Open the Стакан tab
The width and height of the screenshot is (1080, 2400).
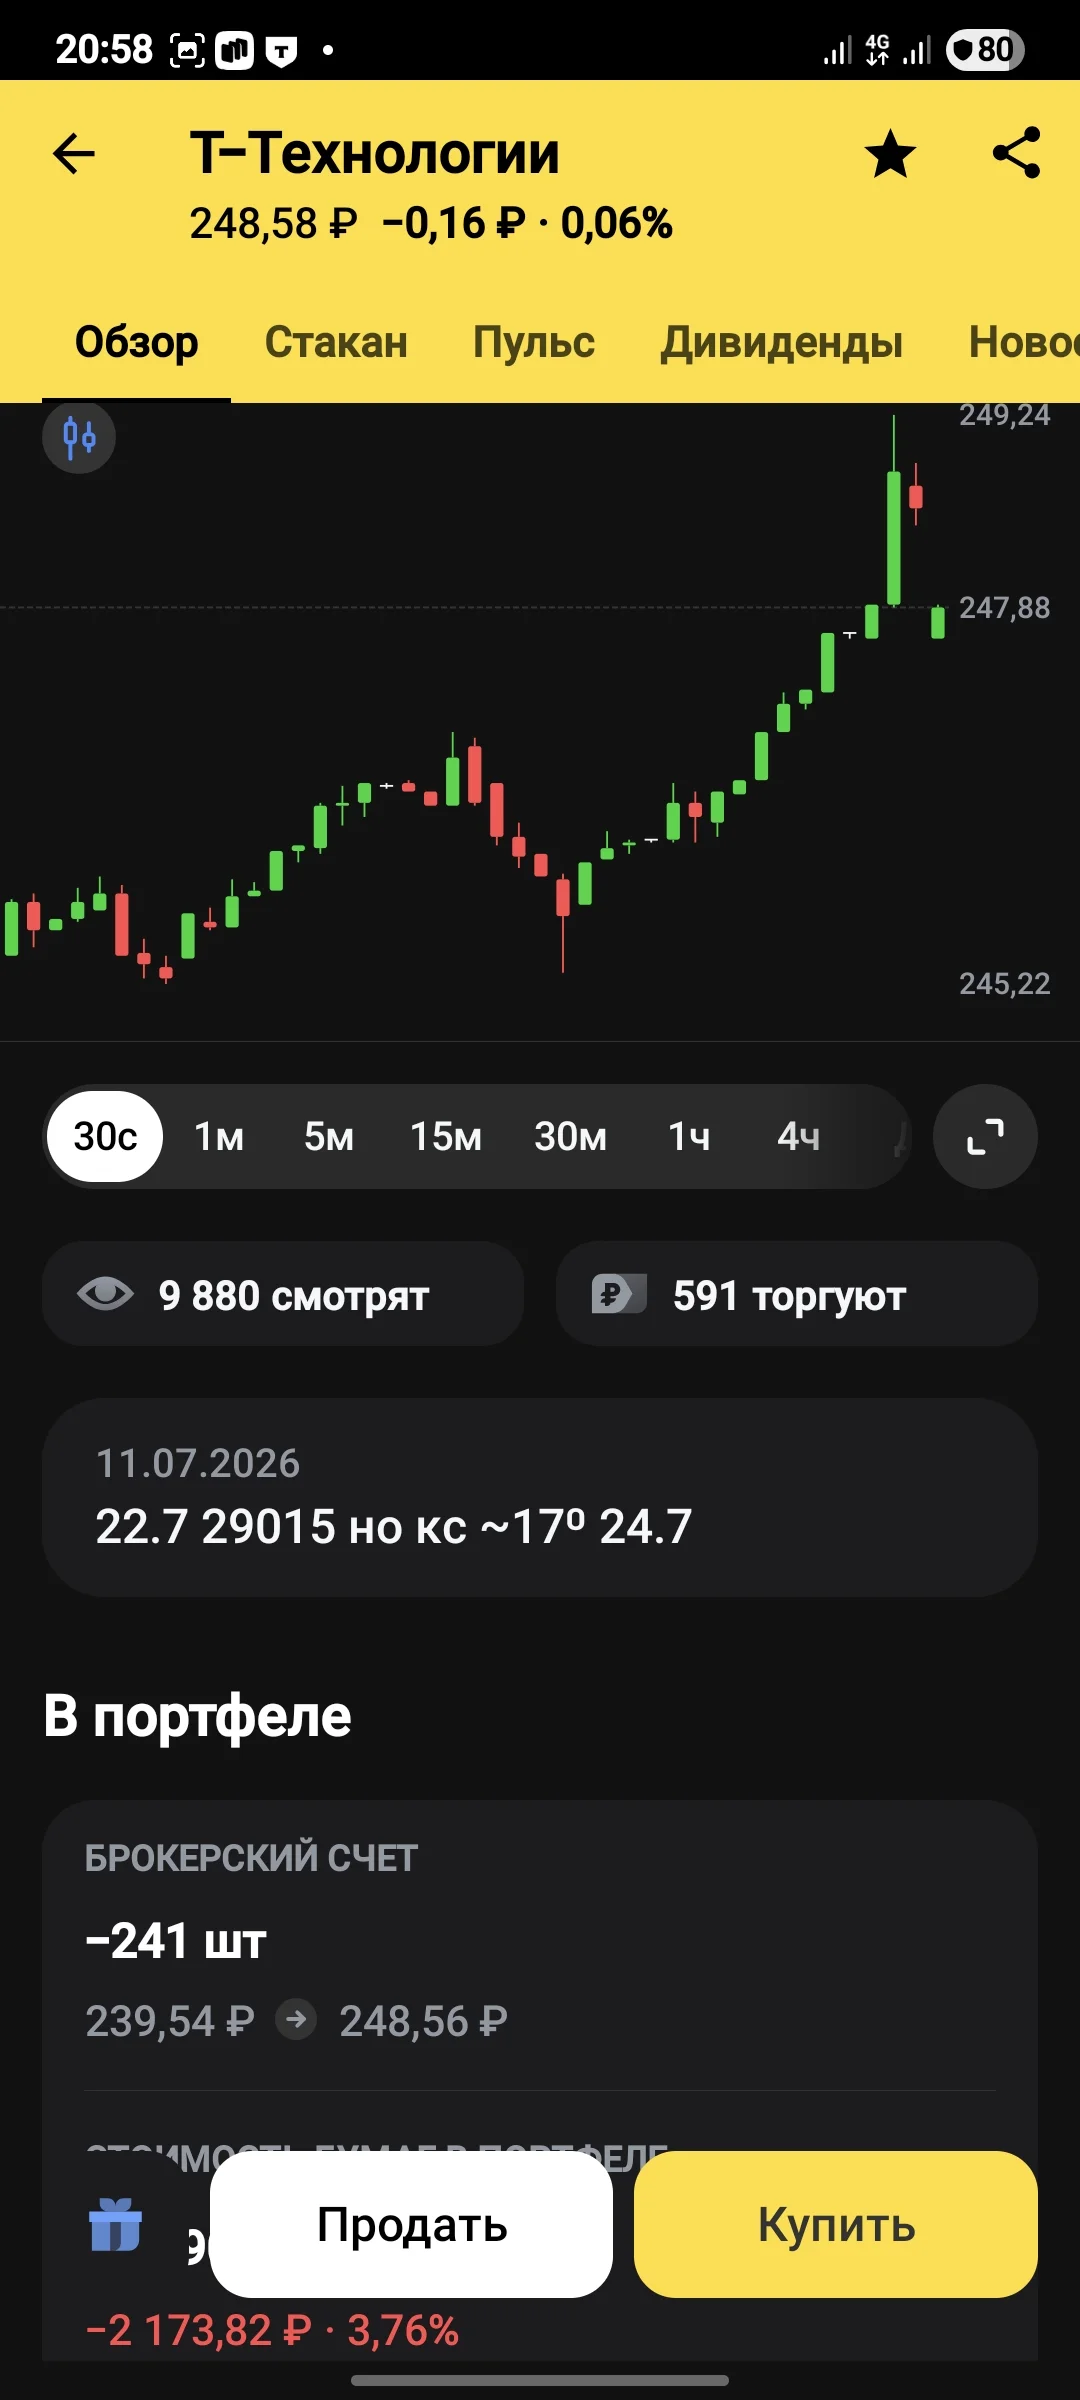click(336, 342)
